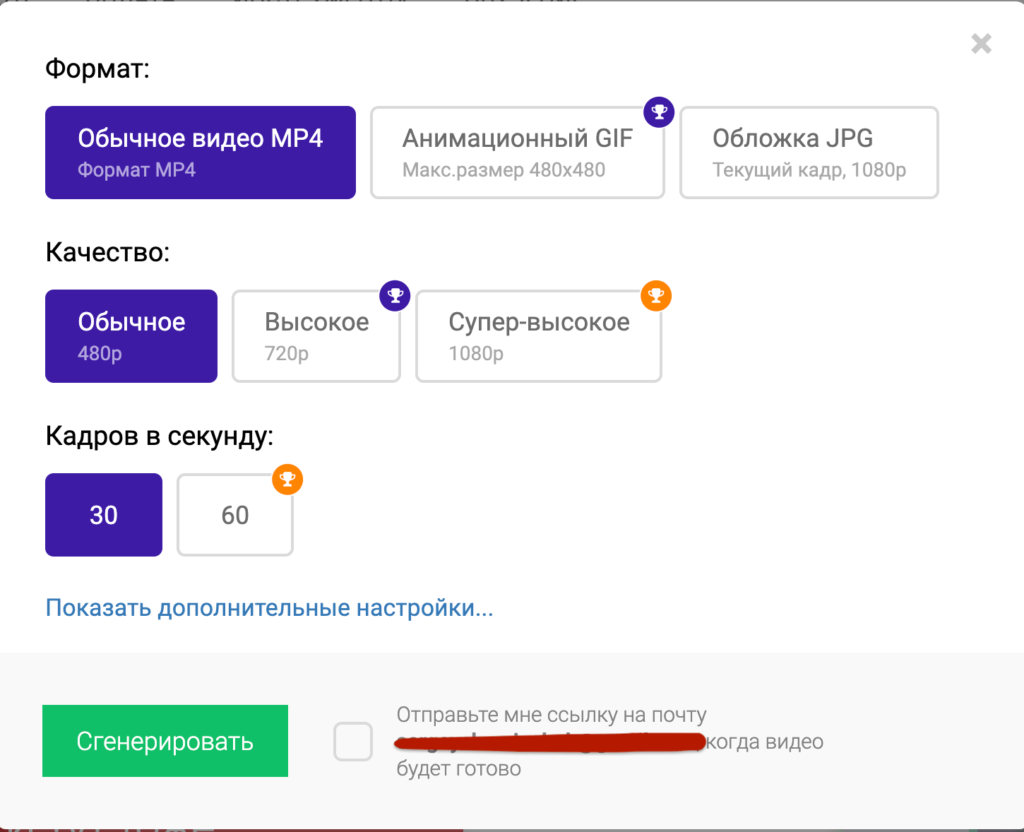Click the premium trophy badge on Анимационный GIF
This screenshot has width=1024, height=832.
point(657,112)
